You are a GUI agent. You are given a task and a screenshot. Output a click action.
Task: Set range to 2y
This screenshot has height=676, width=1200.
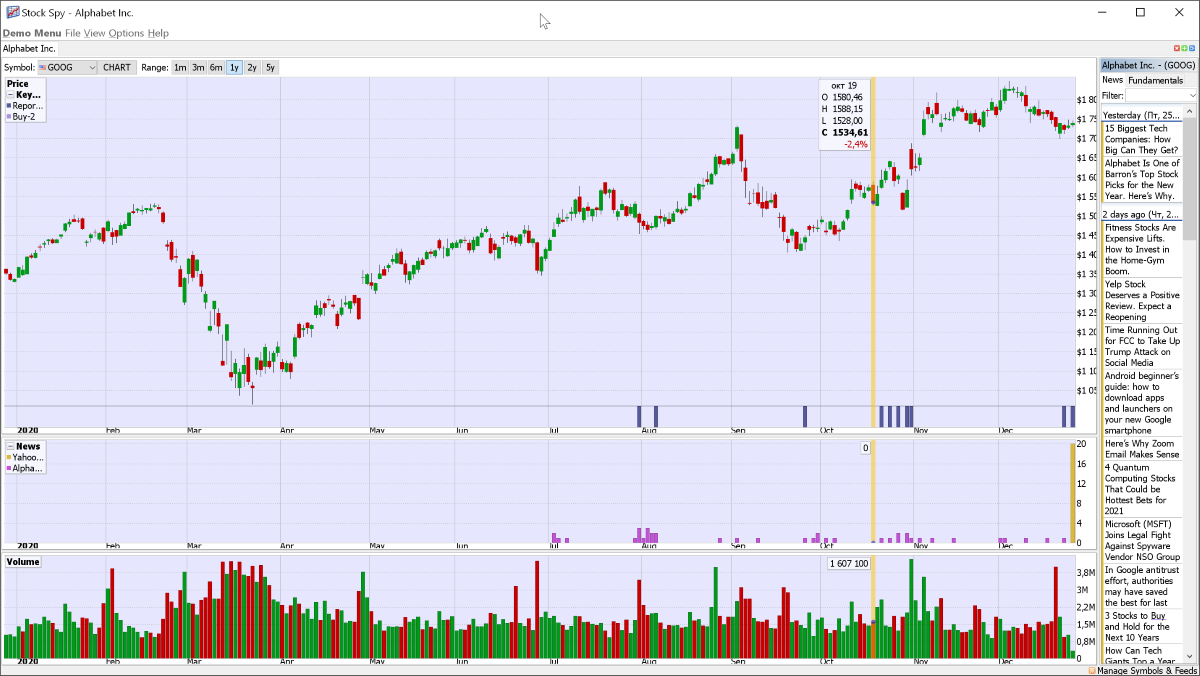click(252, 67)
